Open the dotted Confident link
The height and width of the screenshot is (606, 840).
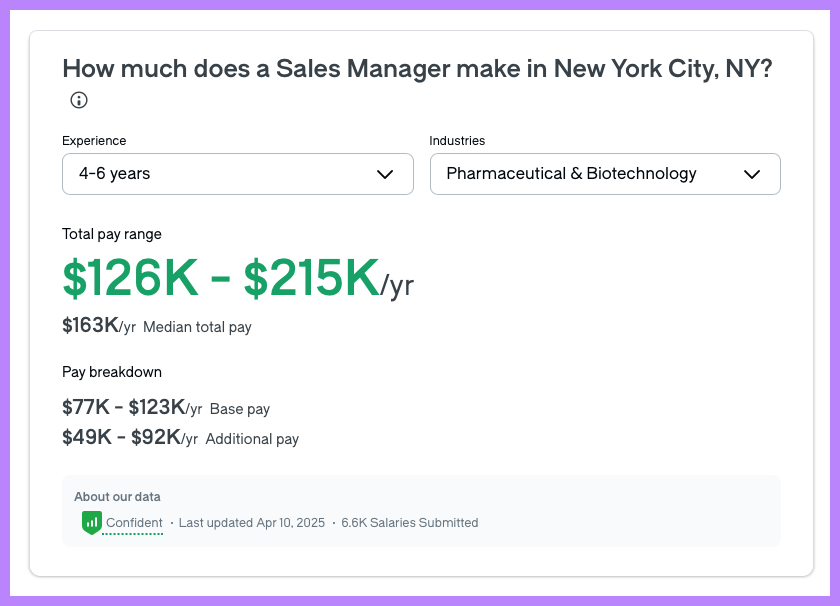point(134,522)
